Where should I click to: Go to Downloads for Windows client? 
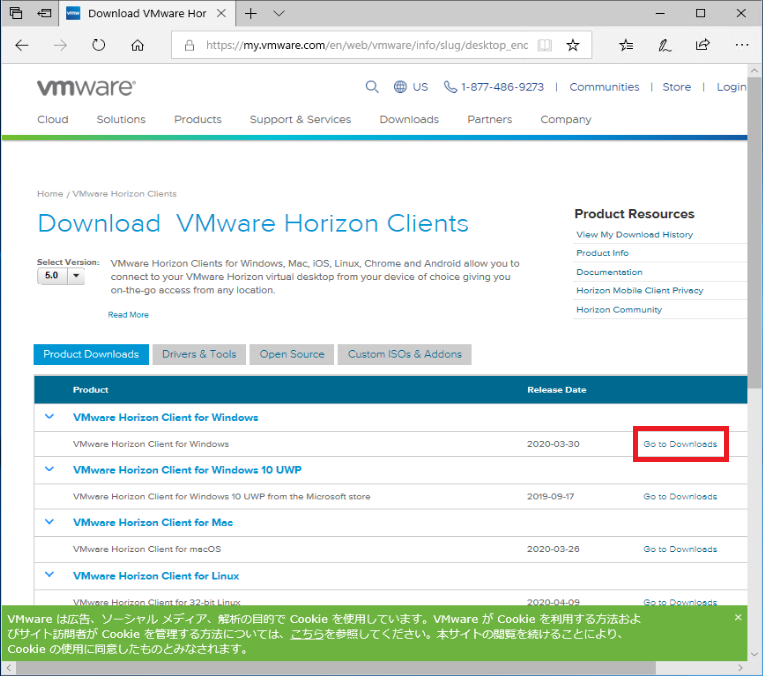[x=680, y=444]
